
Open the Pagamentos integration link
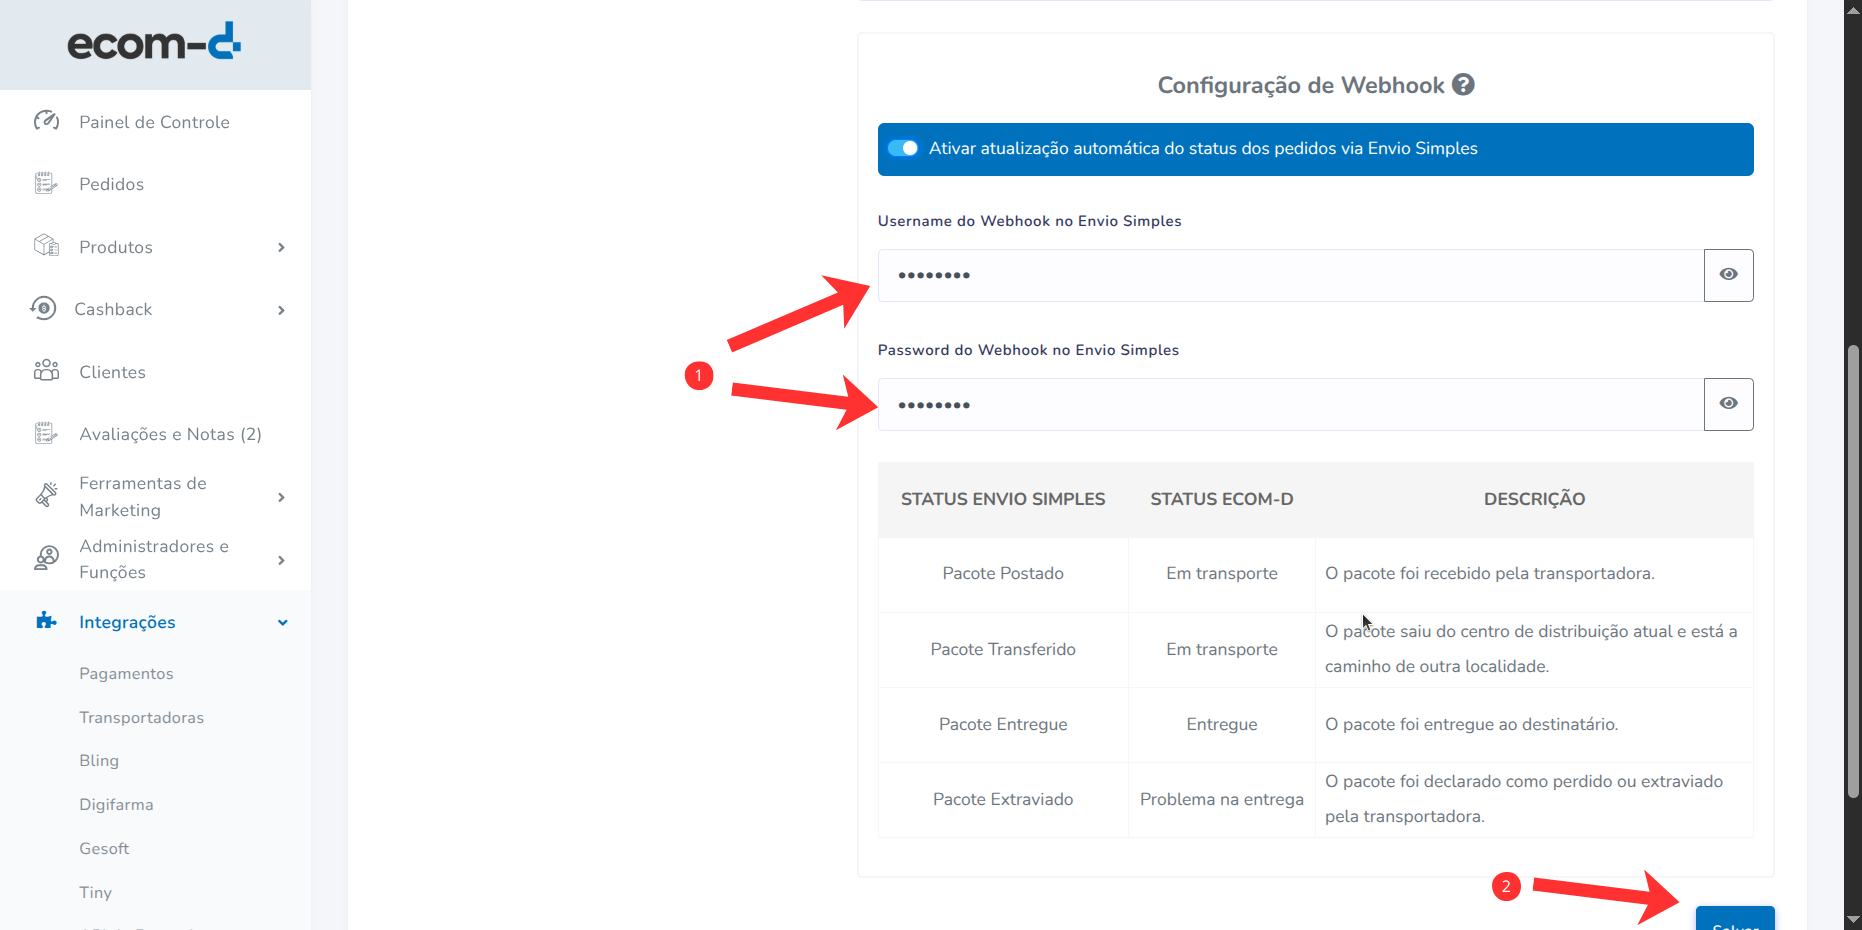click(x=126, y=673)
